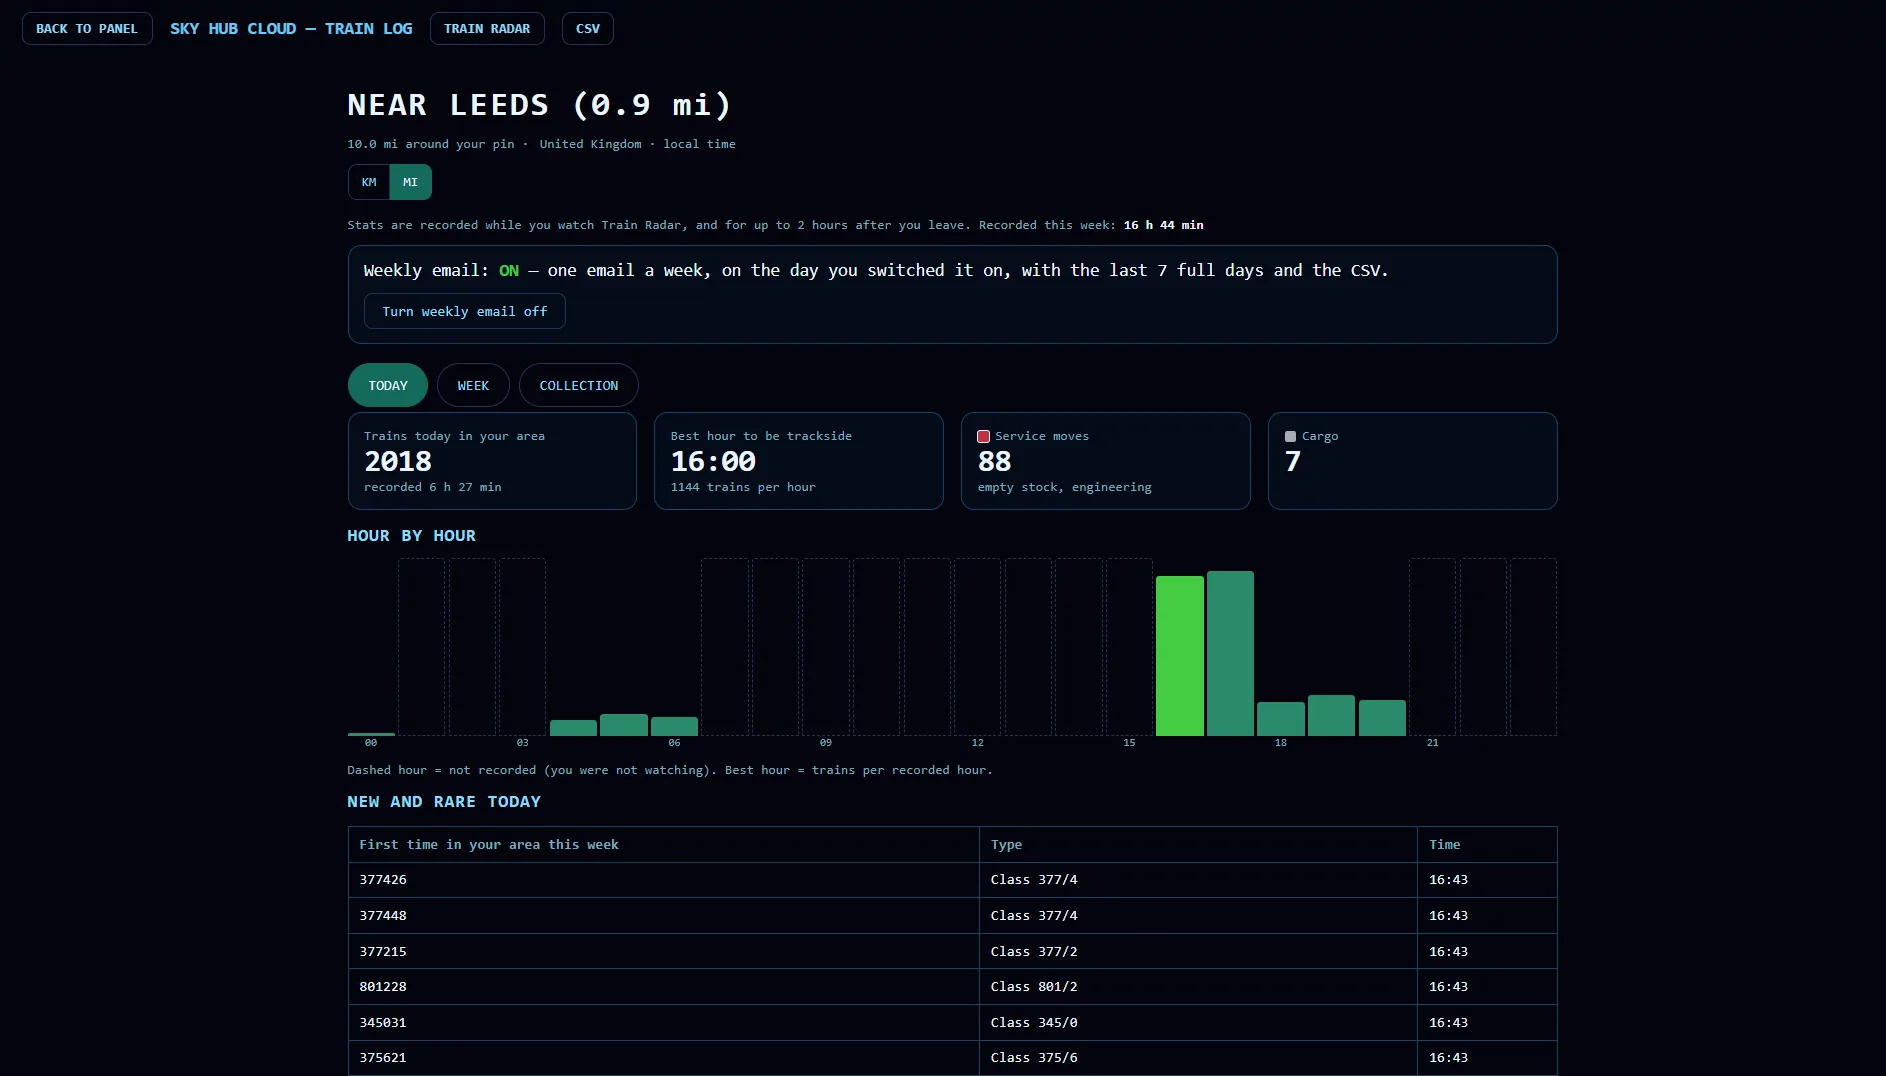The image size is (1886, 1076).
Task: Switch distance units to KM
Action: 369,182
